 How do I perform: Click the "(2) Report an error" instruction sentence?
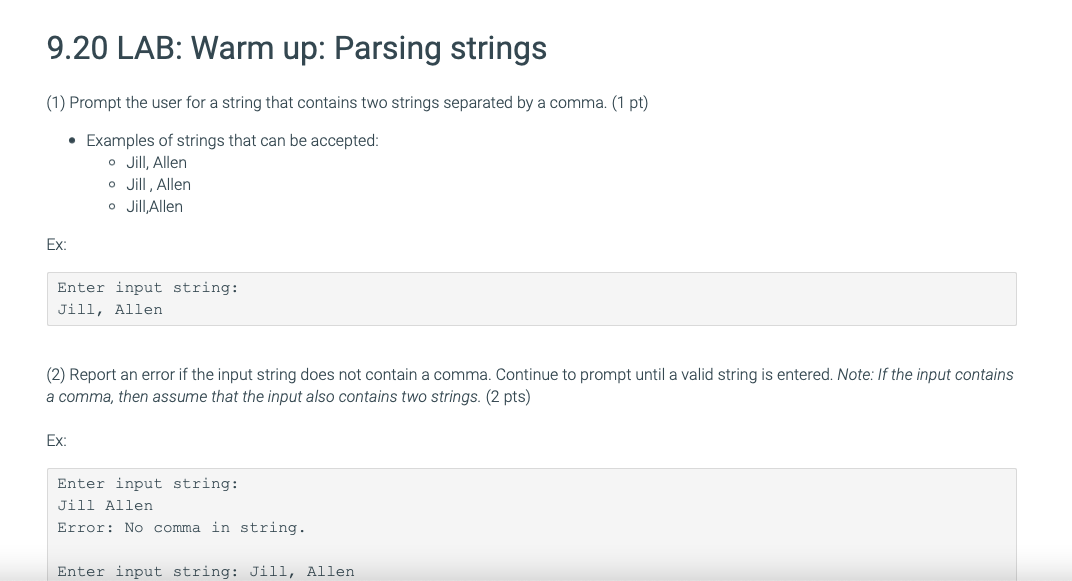click(x=440, y=375)
